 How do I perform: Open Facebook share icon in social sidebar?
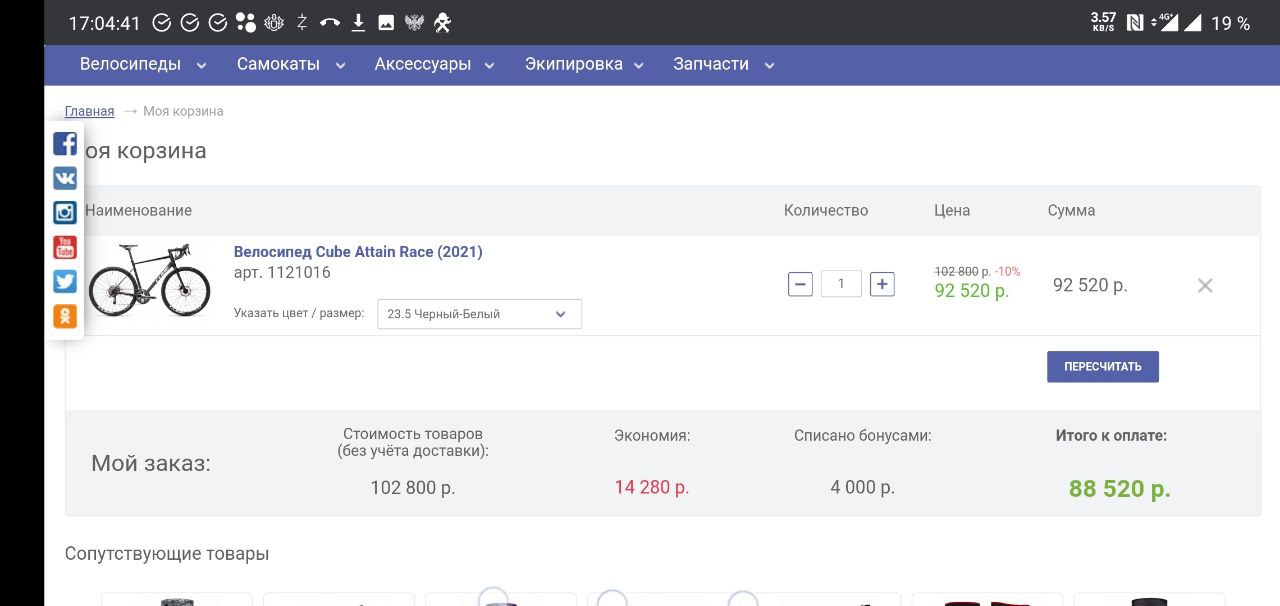pos(65,144)
